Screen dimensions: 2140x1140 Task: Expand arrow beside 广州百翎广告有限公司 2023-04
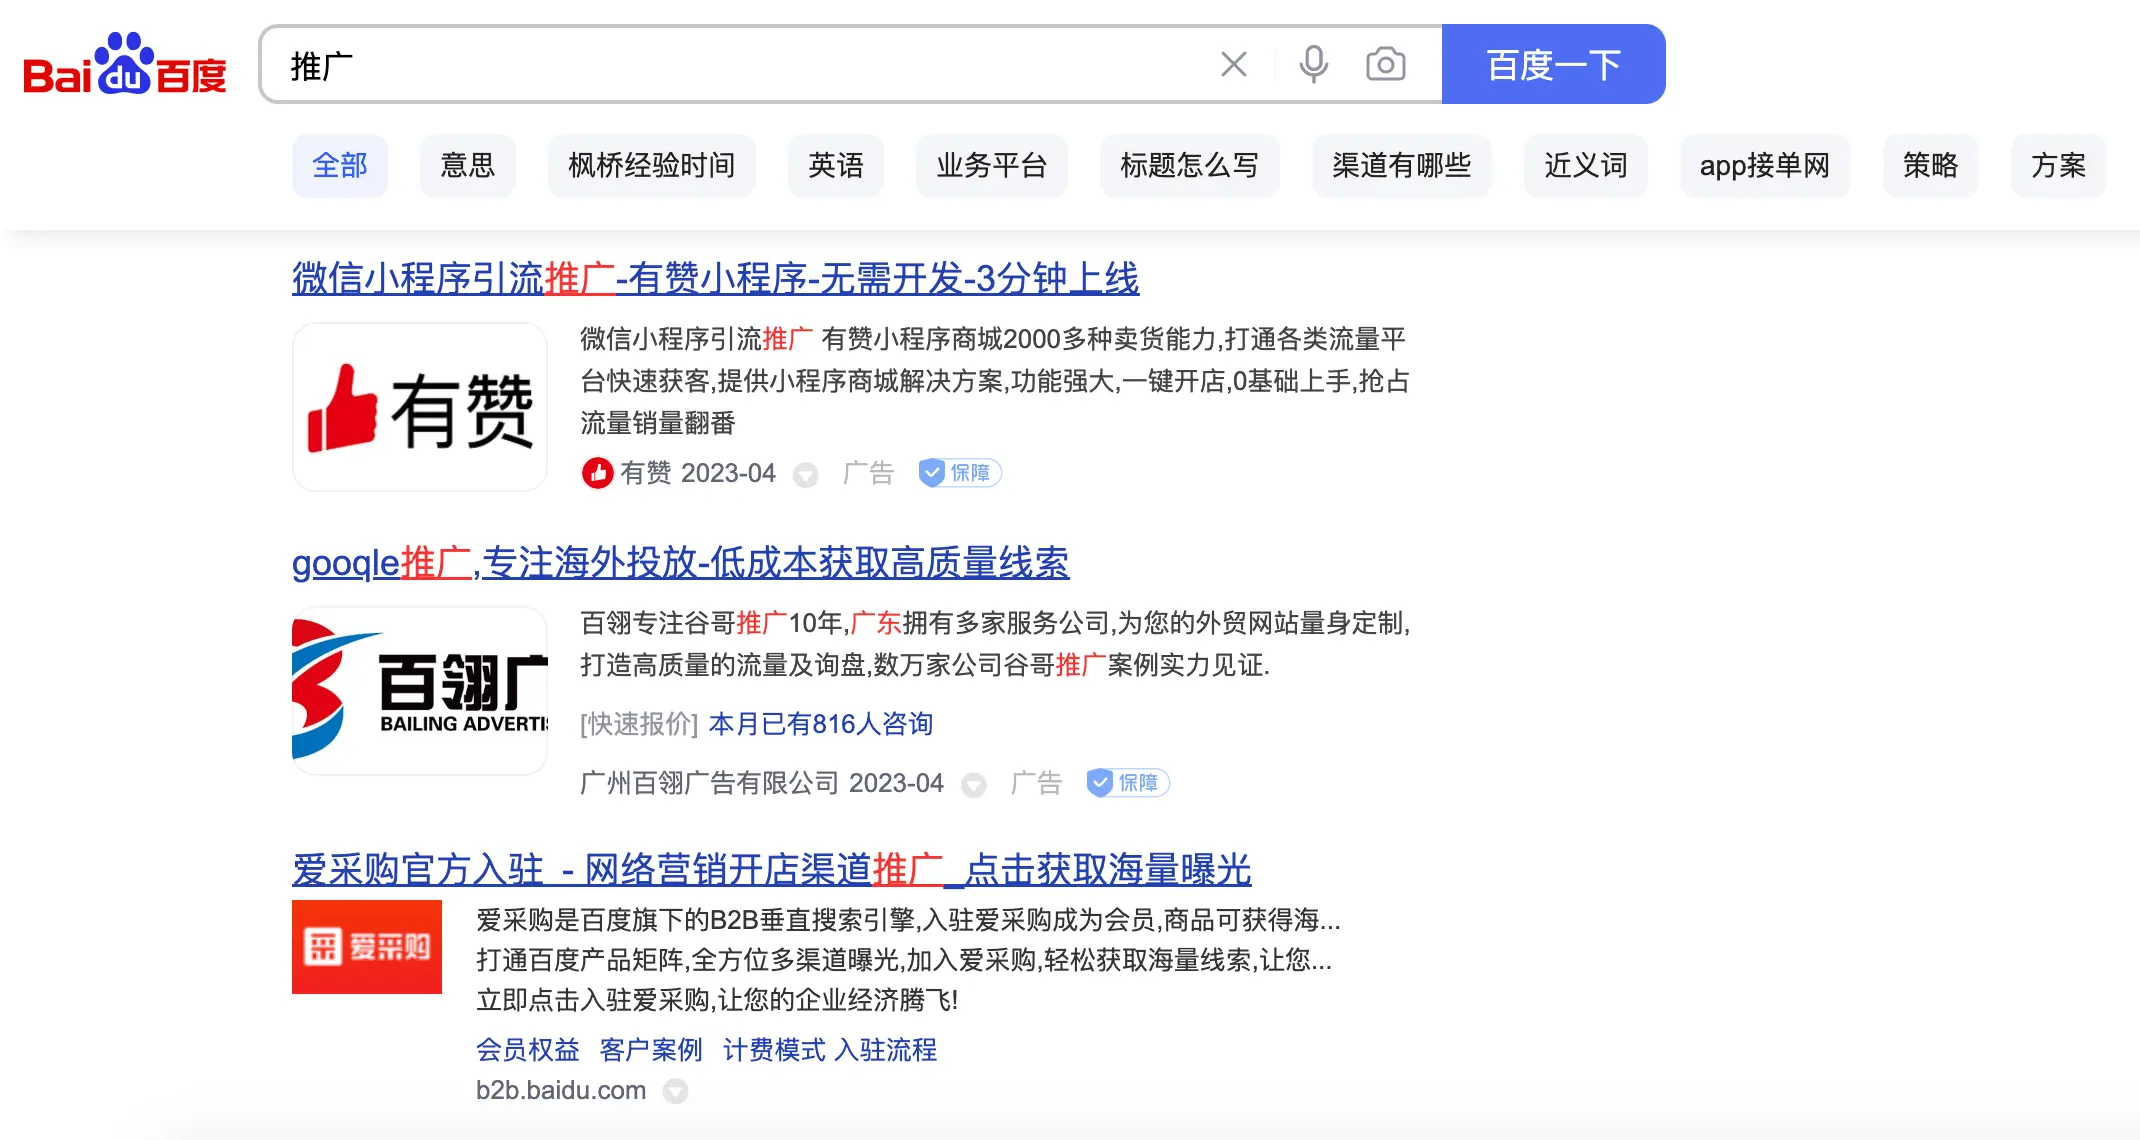pyautogui.click(x=973, y=785)
